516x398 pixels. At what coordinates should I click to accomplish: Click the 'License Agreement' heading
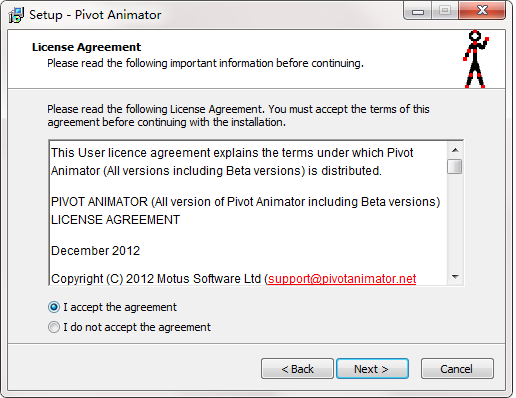point(86,47)
